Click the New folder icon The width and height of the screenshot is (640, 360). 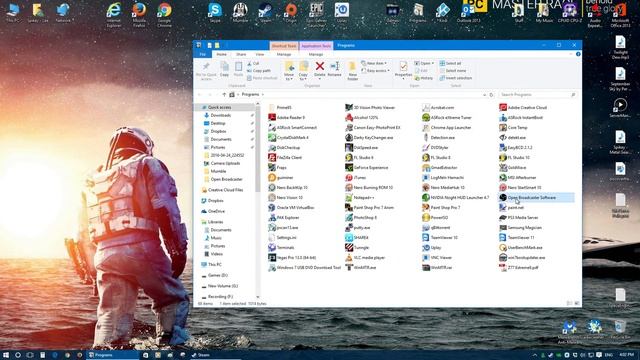click(x=352, y=67)
